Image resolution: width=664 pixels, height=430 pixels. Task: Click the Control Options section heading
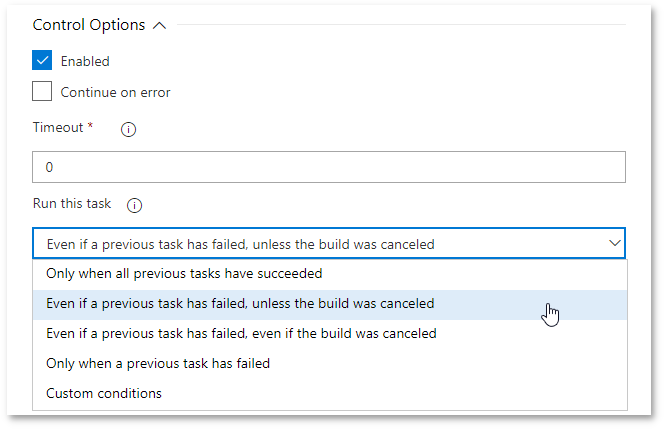89,25
